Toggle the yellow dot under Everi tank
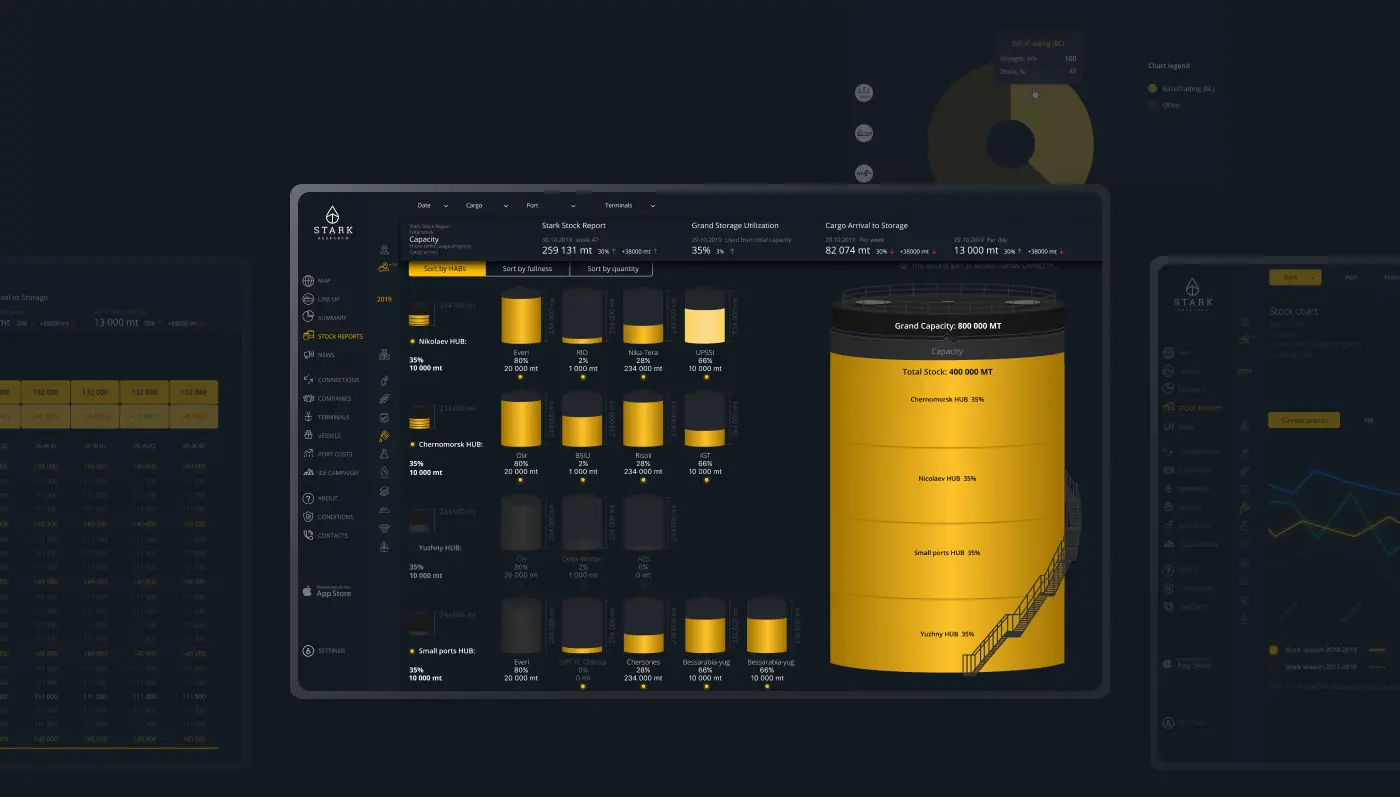Viewport: 1400px width, 797px height. [521, 377]
